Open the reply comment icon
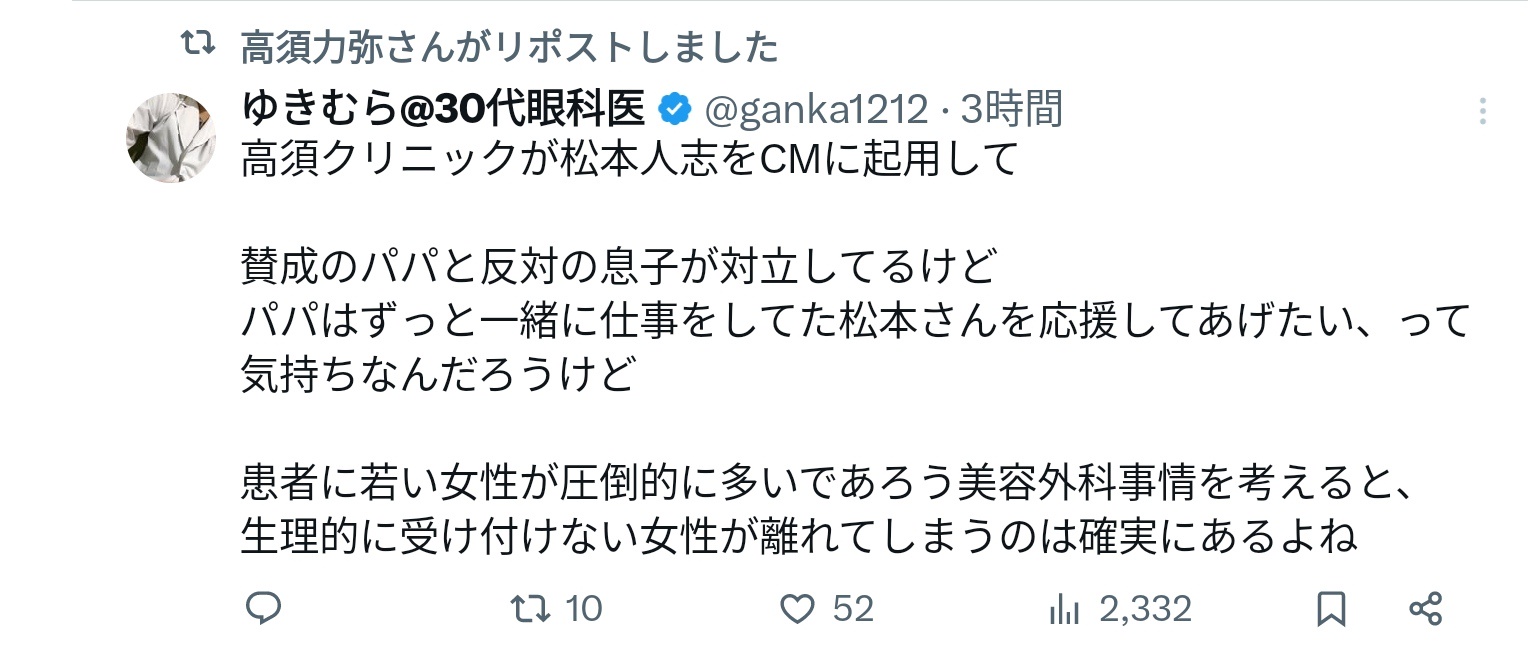This screenshot has height=647, width=1538. click(x=264, y=608)
